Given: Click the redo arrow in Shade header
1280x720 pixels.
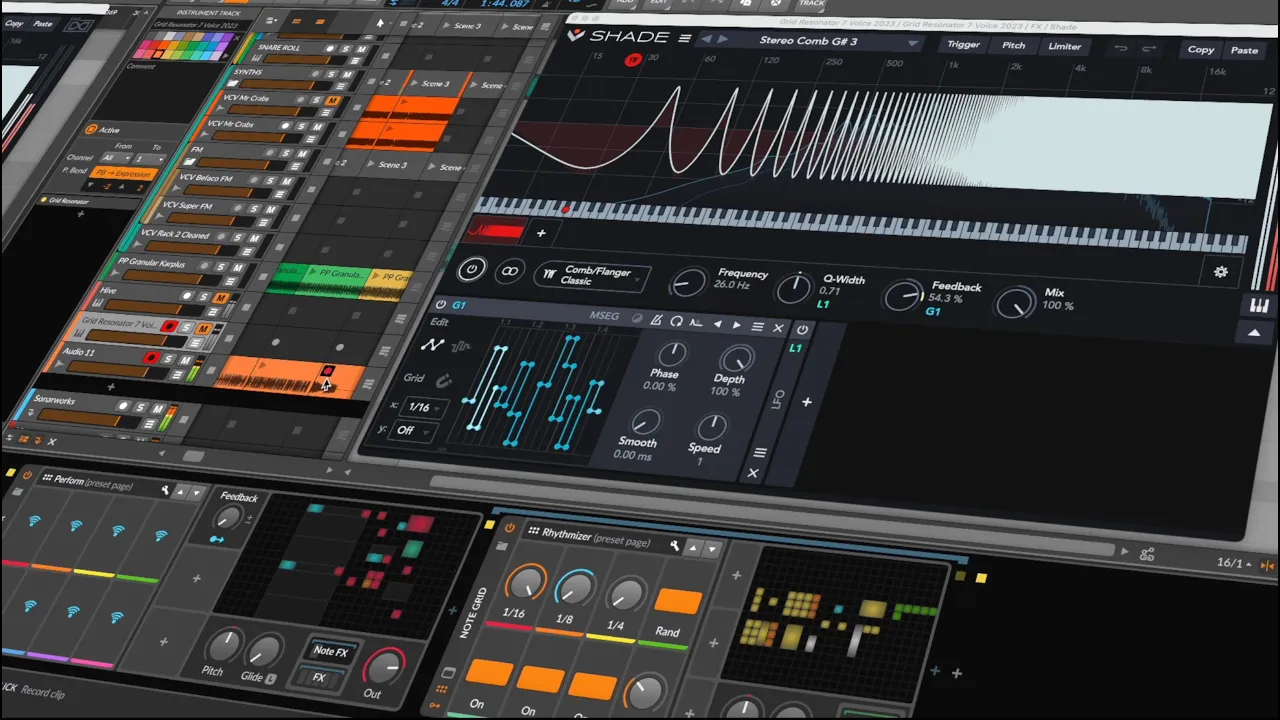Looking at the screenshot, I should [x=1149, y=48].
